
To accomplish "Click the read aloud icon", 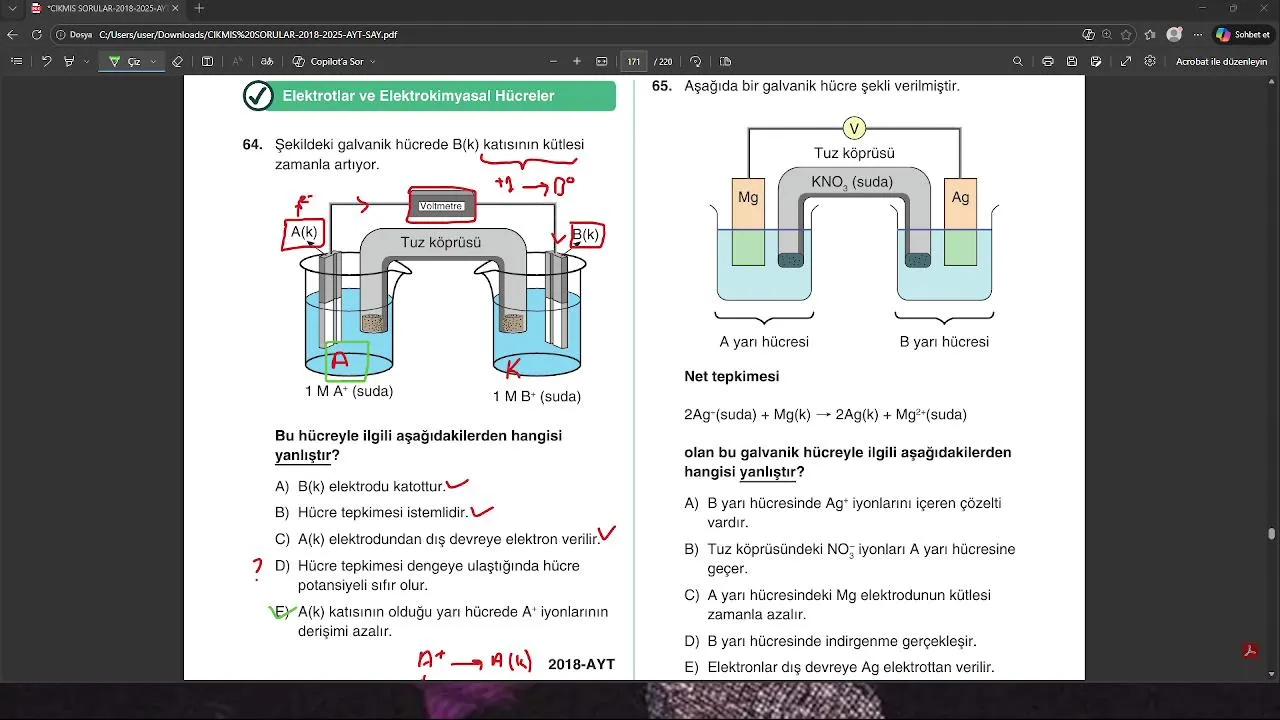I will (x=237, y=61).
